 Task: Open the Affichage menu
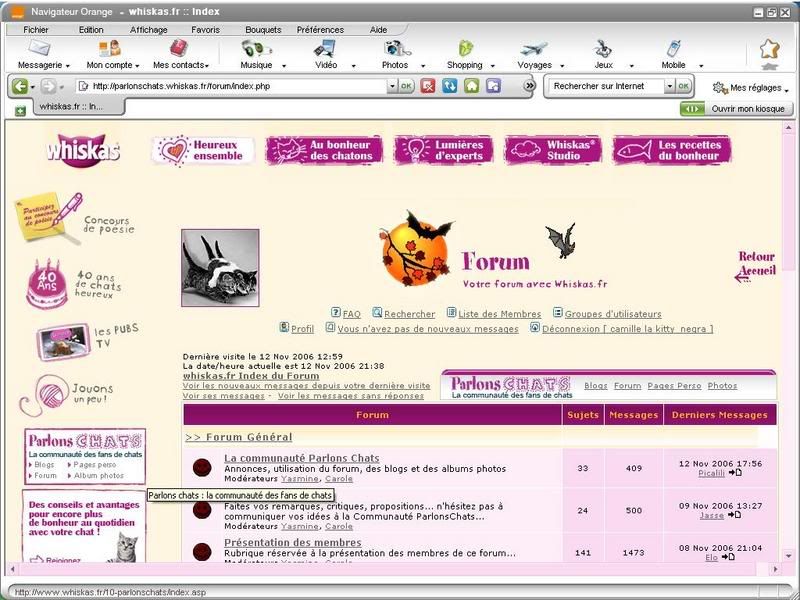[x=148, y=30]
